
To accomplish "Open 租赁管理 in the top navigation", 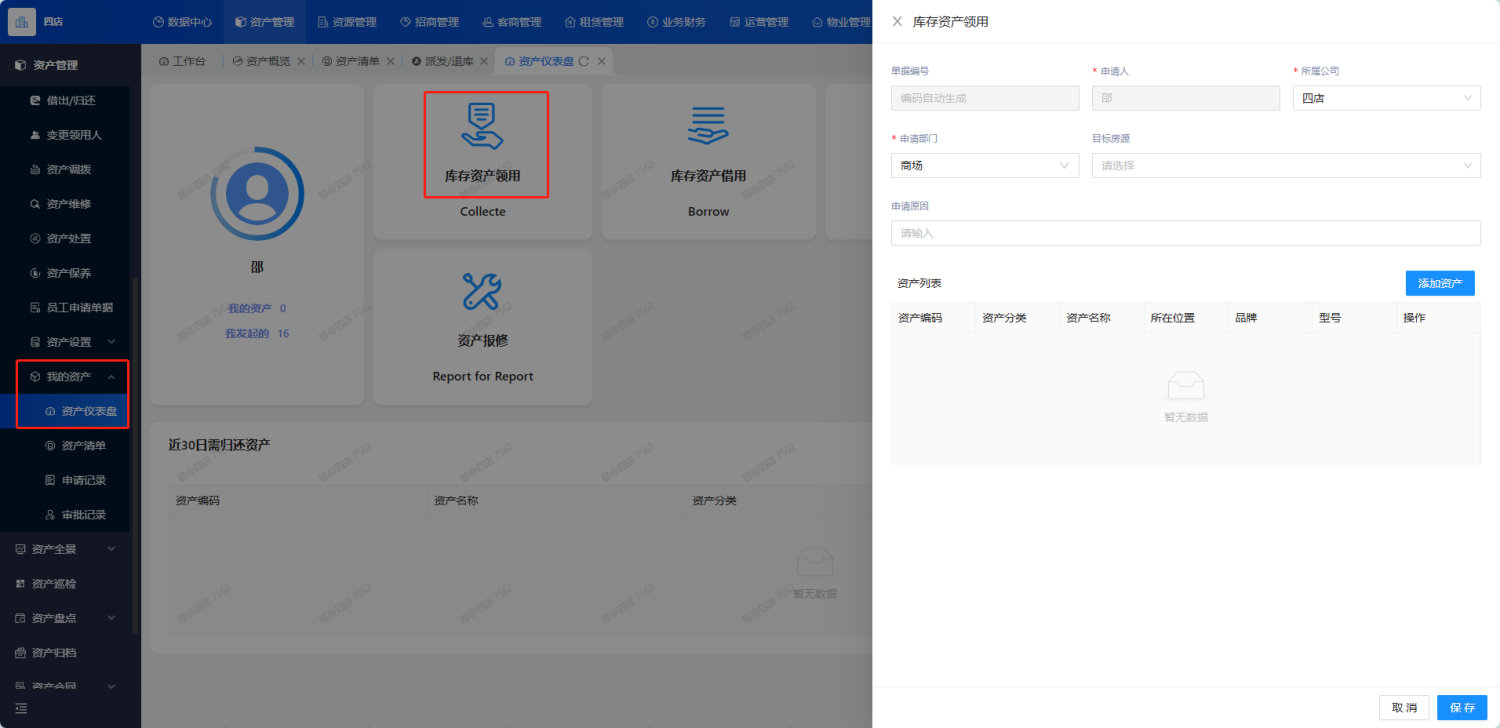I will pos(594,22).
